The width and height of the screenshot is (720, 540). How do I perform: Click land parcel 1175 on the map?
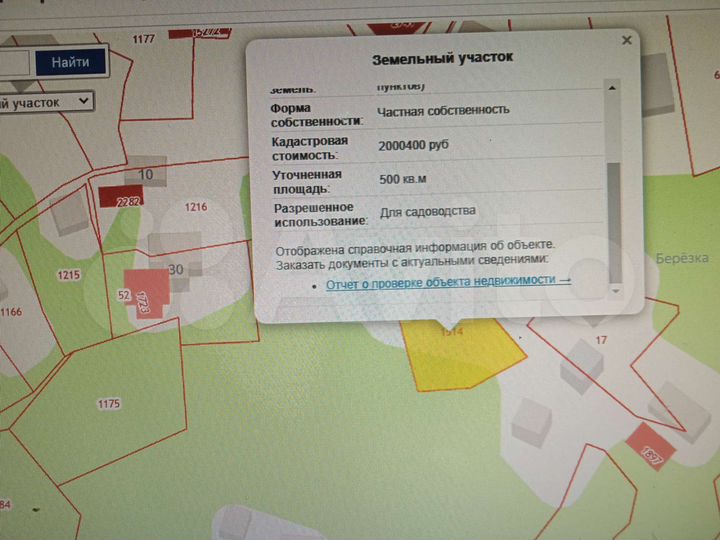click(x=108, y=403)
